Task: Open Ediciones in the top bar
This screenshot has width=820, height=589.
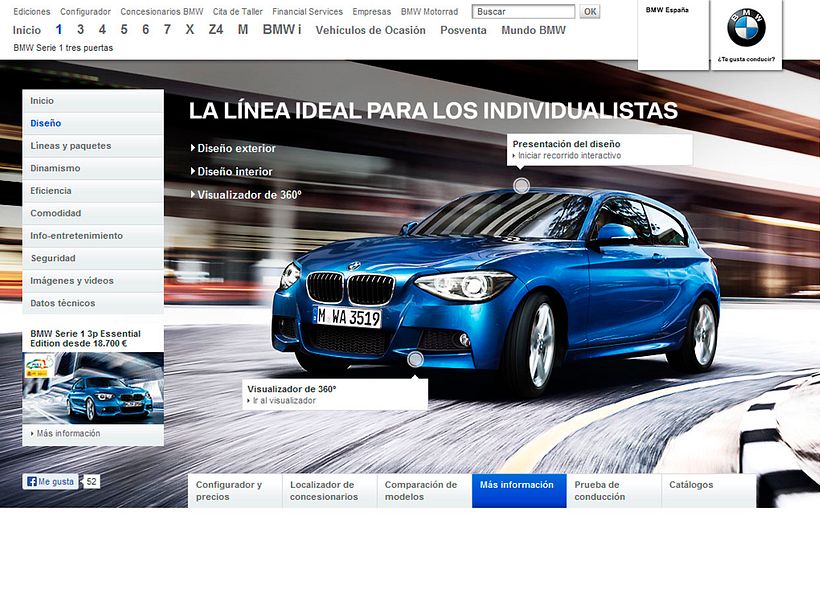Action: coord(32,12)
